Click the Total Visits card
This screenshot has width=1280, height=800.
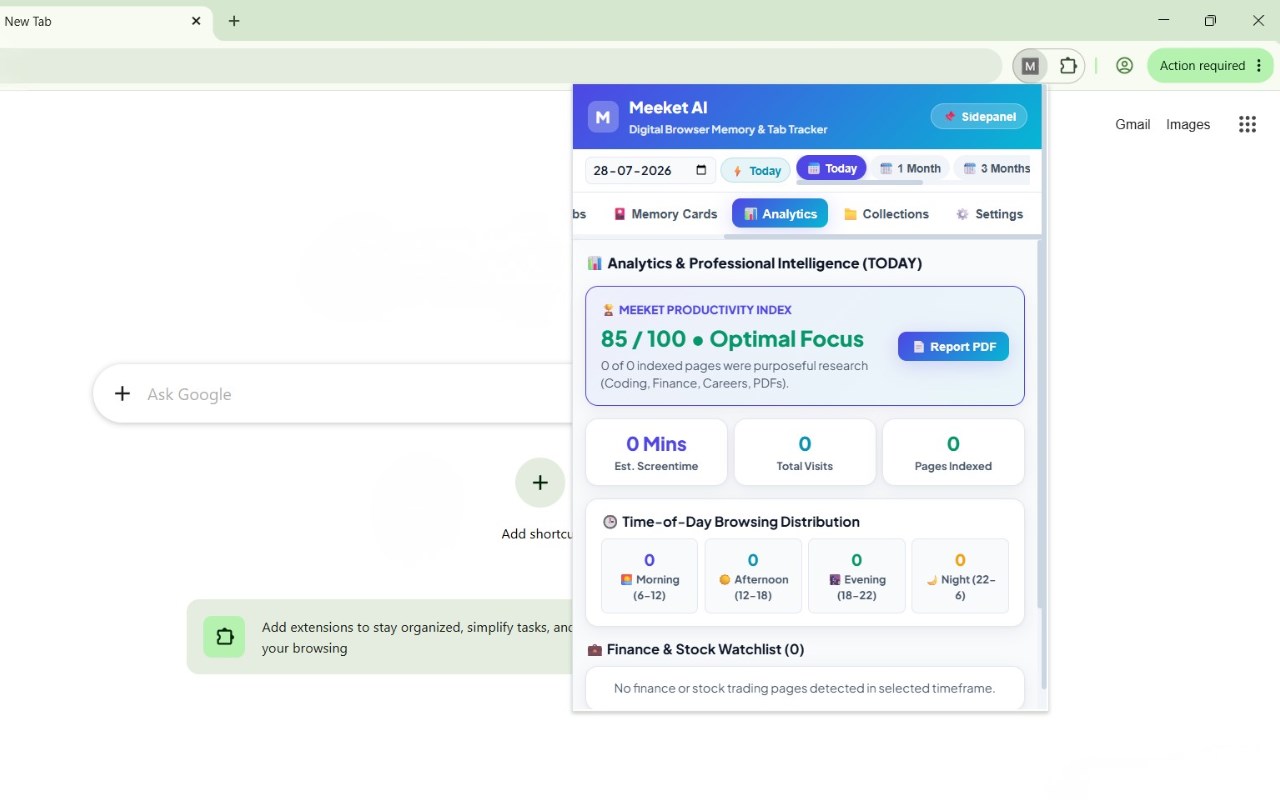[x=805, y=452]
